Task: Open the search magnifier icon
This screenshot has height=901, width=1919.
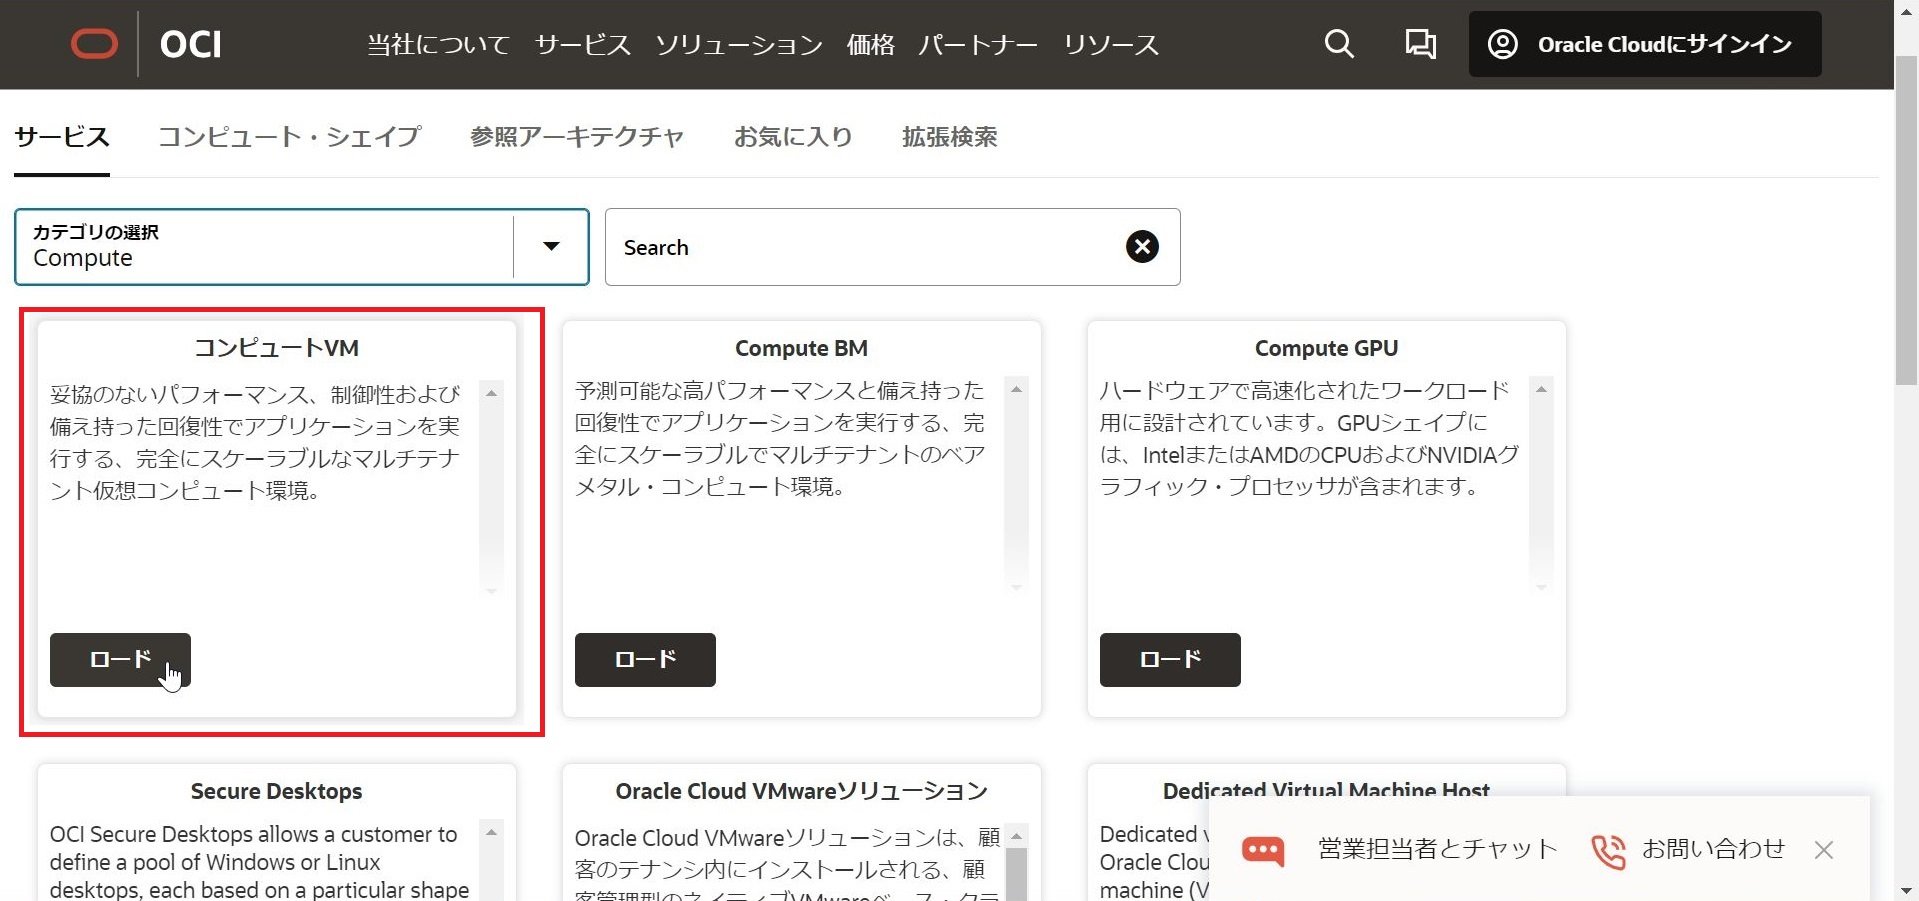Action: [1338, 44]
